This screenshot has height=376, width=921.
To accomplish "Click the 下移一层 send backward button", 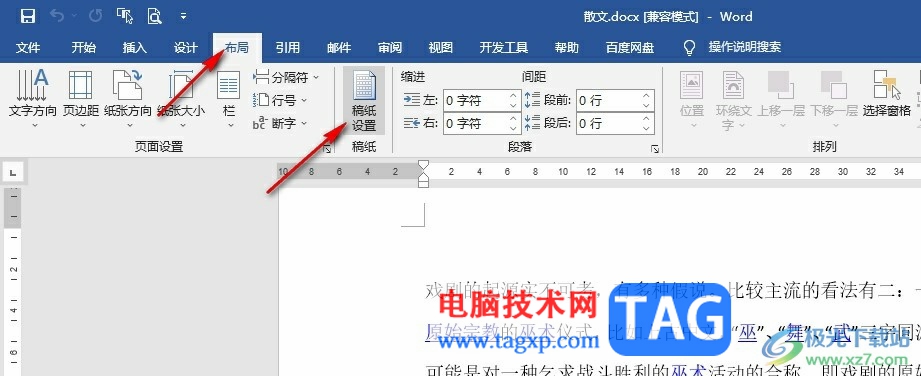I will click(833, 99).
